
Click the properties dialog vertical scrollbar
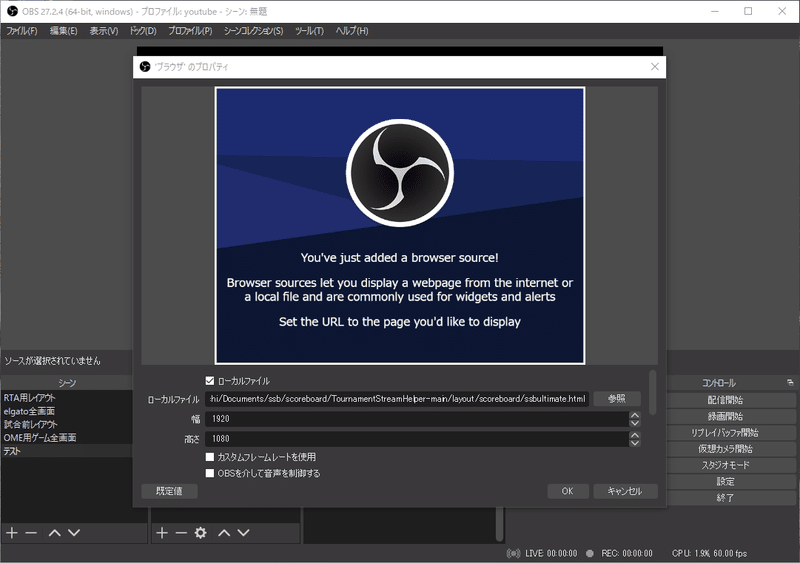(x=653, y=393)
